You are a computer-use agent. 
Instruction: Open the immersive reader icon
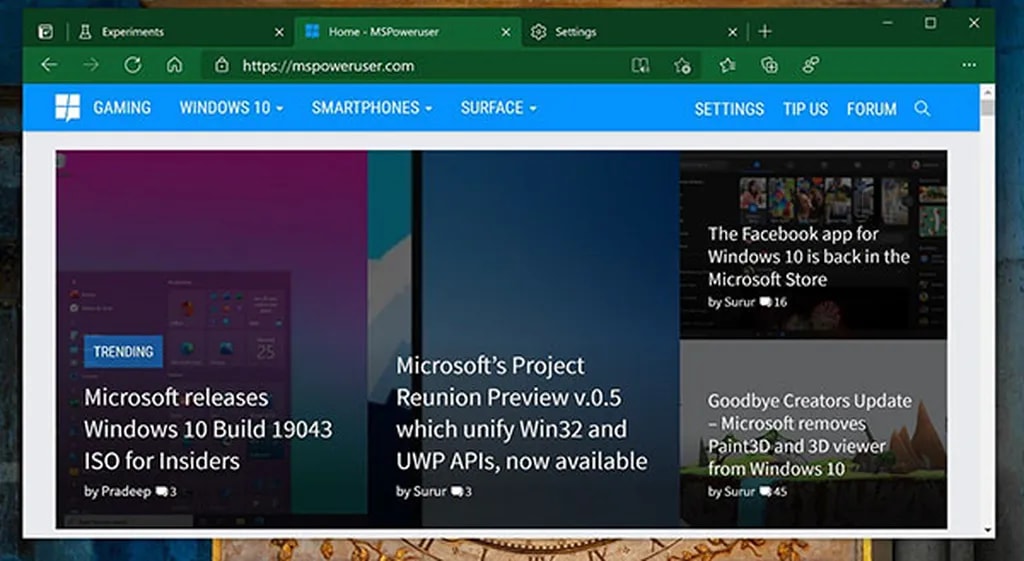[640, 65]
